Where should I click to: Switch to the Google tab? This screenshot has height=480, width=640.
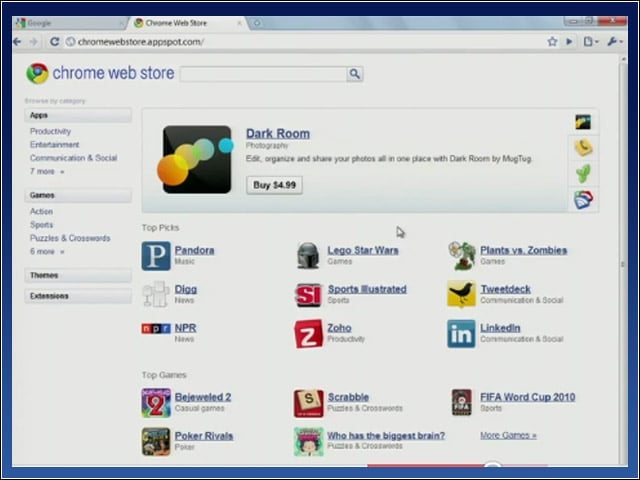click(x=69, y=23)
